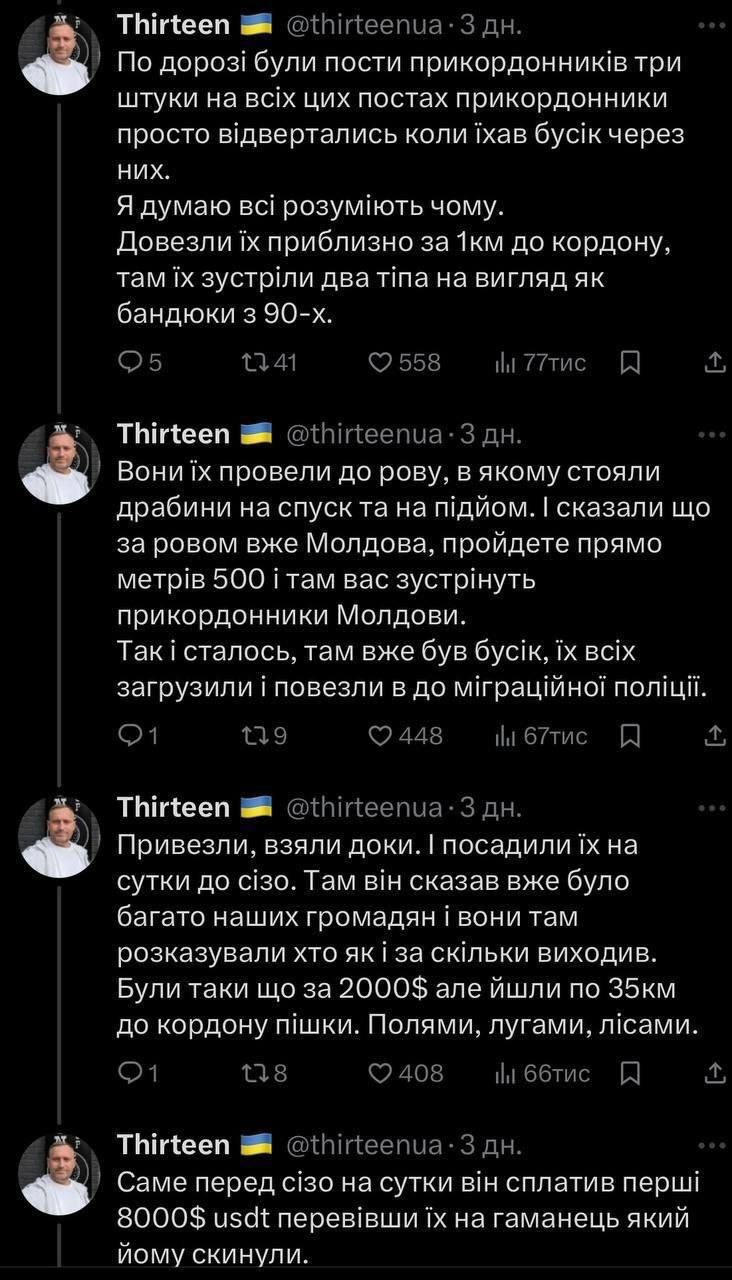Share the tweet with 66тис views
This screenshot has height=1280, width=732.
[715, 1073]
